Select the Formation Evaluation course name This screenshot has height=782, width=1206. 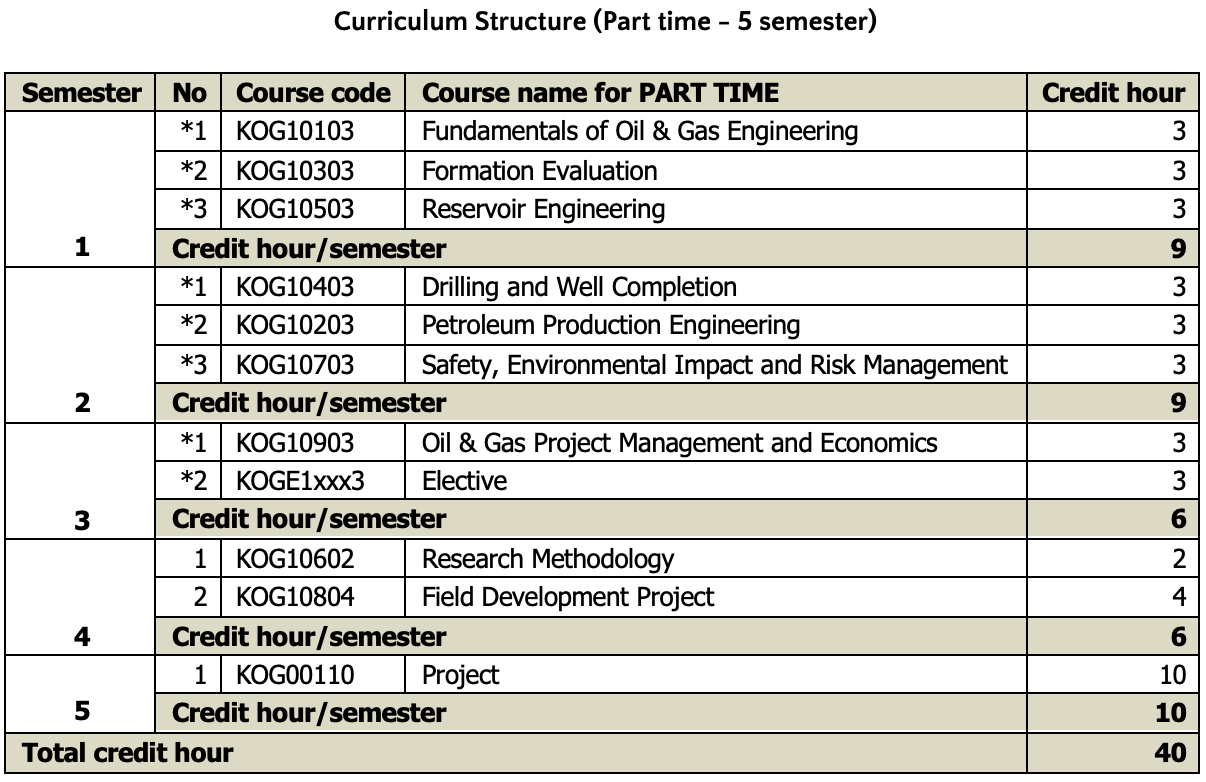540,171
